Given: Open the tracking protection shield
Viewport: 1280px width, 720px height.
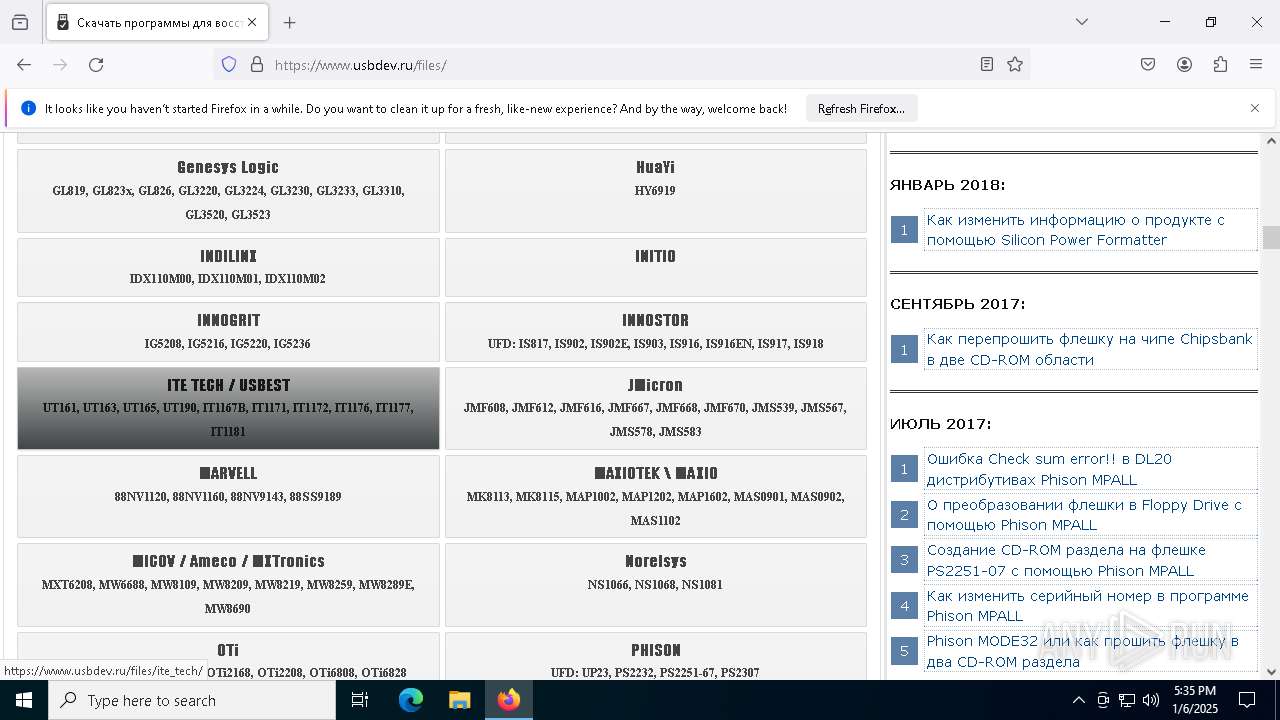Looking at the screenshot, I should click(x=229, y=64).
